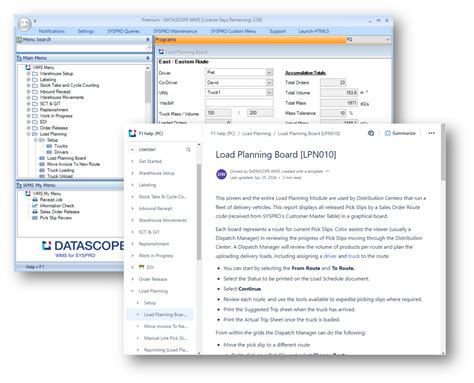This screenshot has height=383, width=474.
Task: Collapse the Setup subfolder under Load Planning
Action: coord(36,140)
